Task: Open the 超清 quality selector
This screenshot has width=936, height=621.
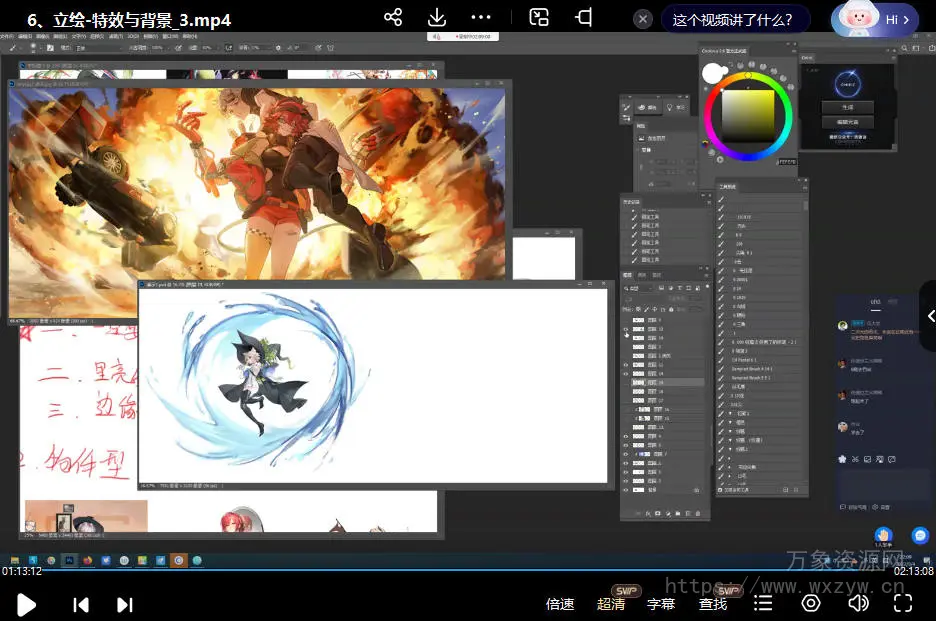Action: tap(611, 604)
